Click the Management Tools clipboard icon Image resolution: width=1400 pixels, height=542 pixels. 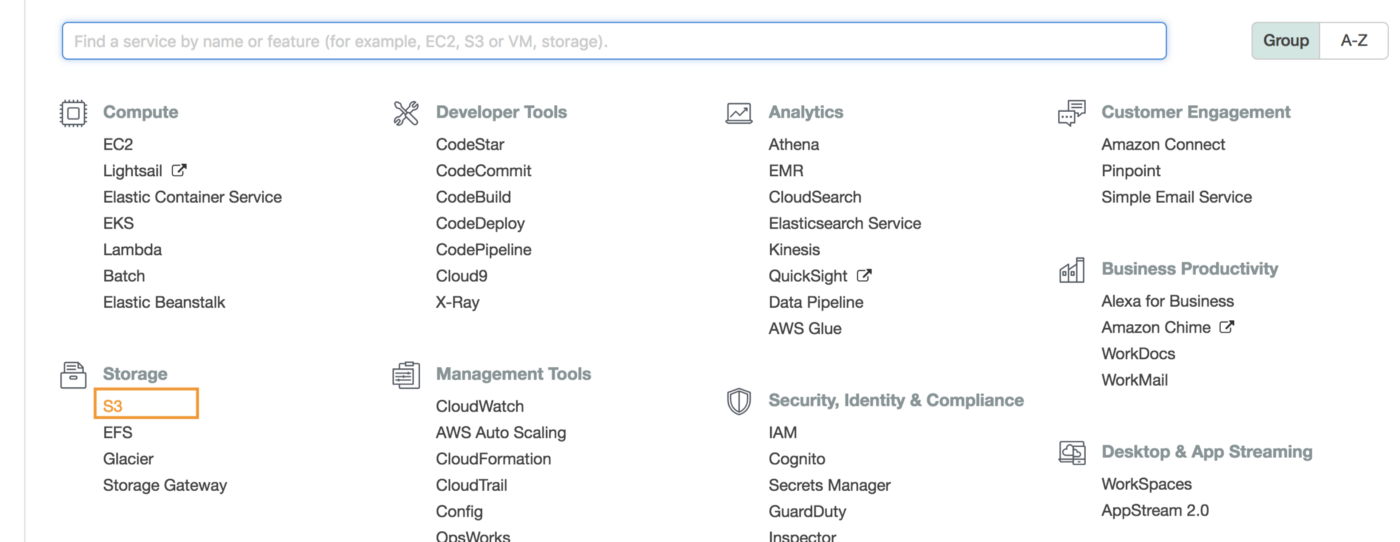click(x=406, y=374)
